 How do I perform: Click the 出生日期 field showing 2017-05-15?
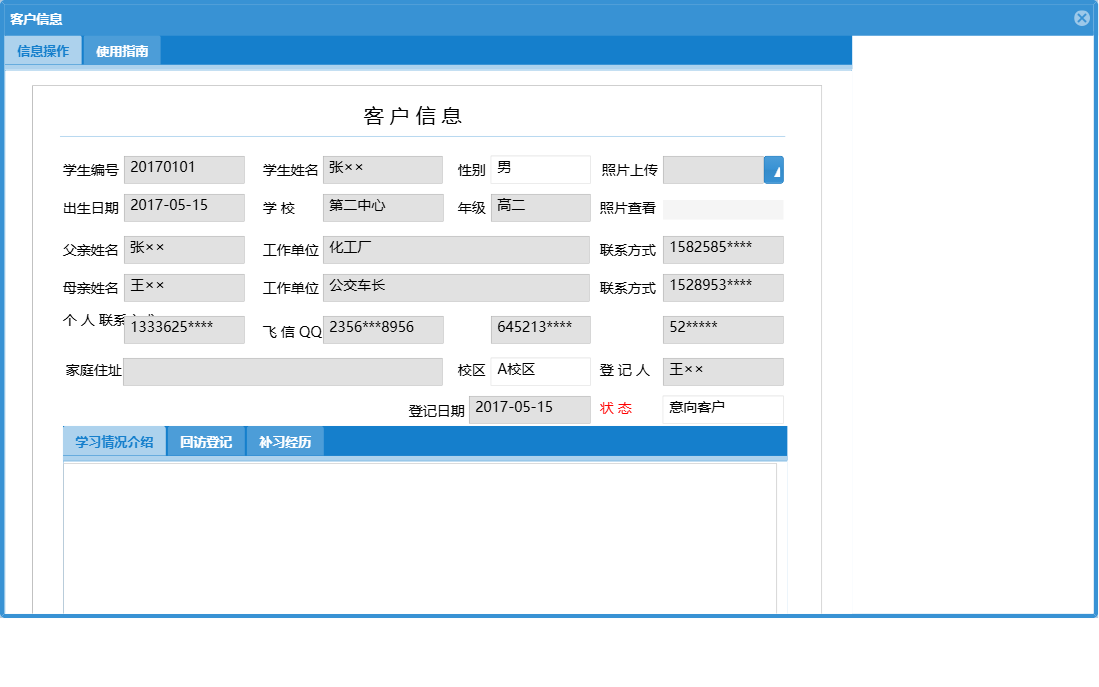coord(185,207)
